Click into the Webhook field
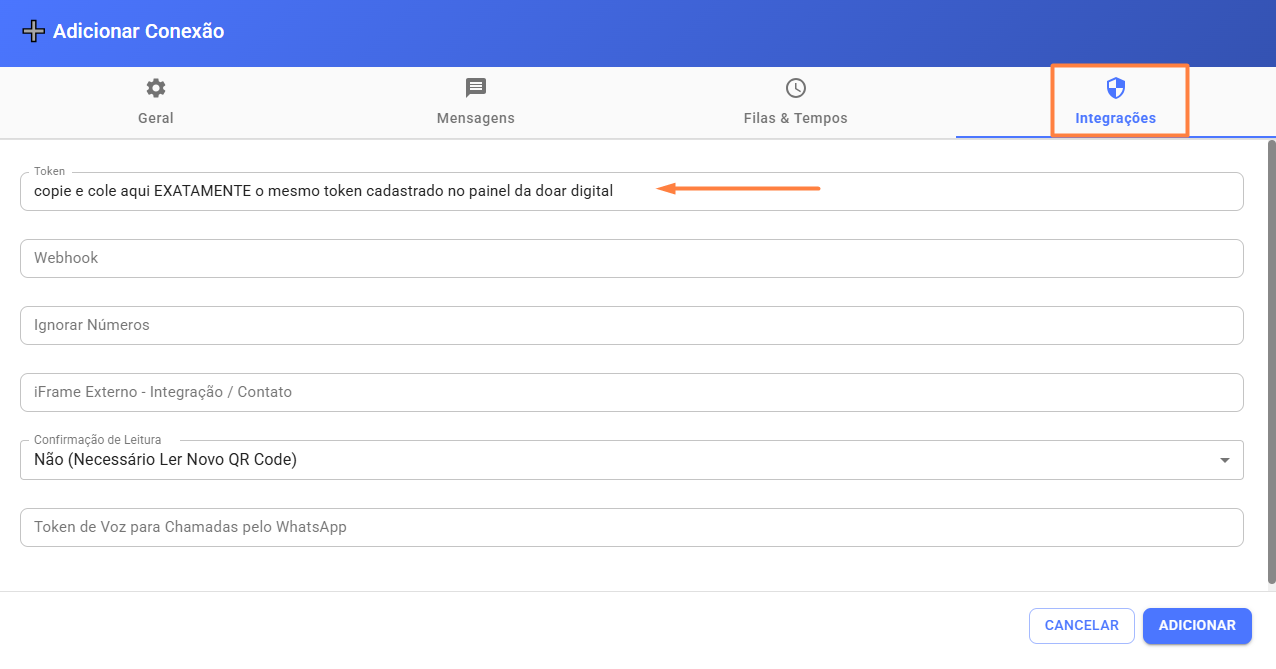 [x=630, y=258]
